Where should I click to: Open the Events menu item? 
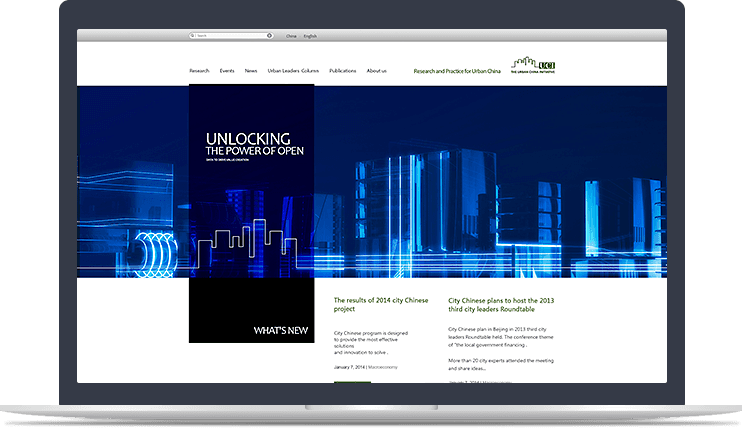point(227,71)
